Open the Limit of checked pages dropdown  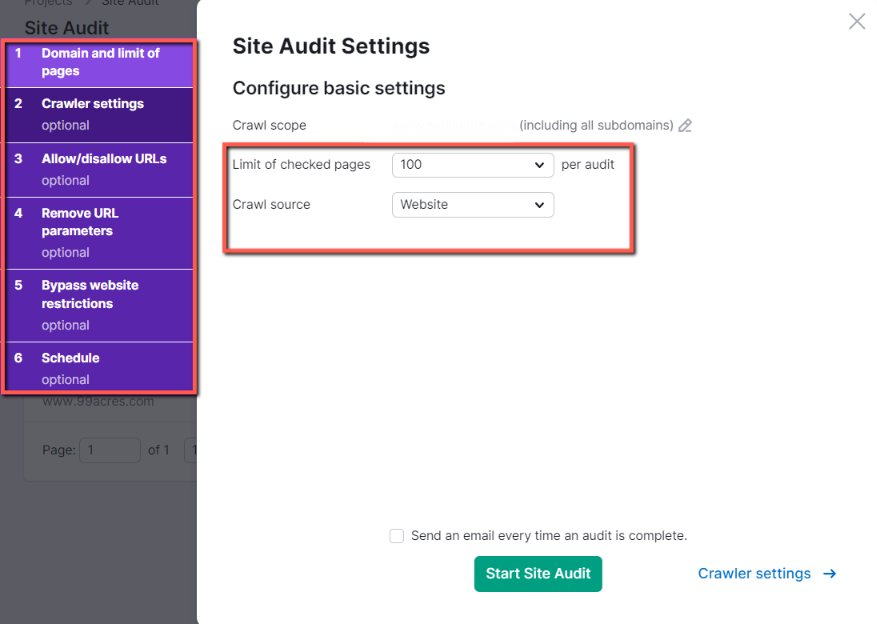coord(472,165)
